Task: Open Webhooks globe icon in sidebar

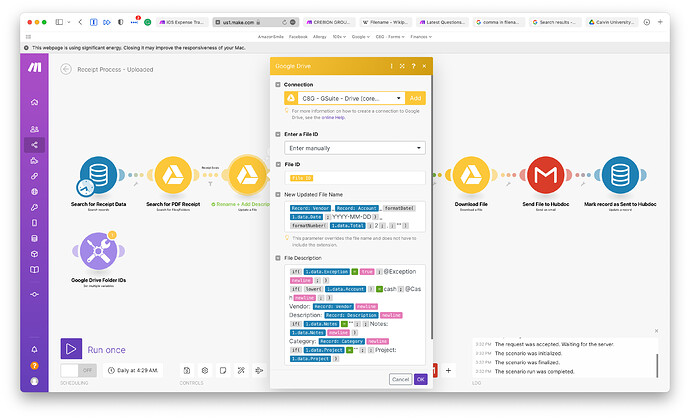Action: click(x=34, y=191)
